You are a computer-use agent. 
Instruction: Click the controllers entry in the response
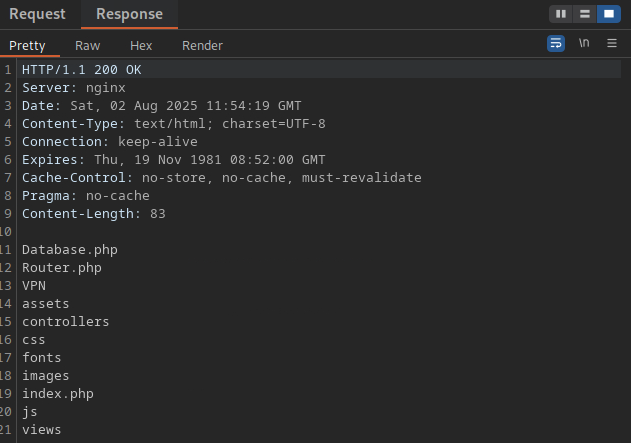point(65,322)
